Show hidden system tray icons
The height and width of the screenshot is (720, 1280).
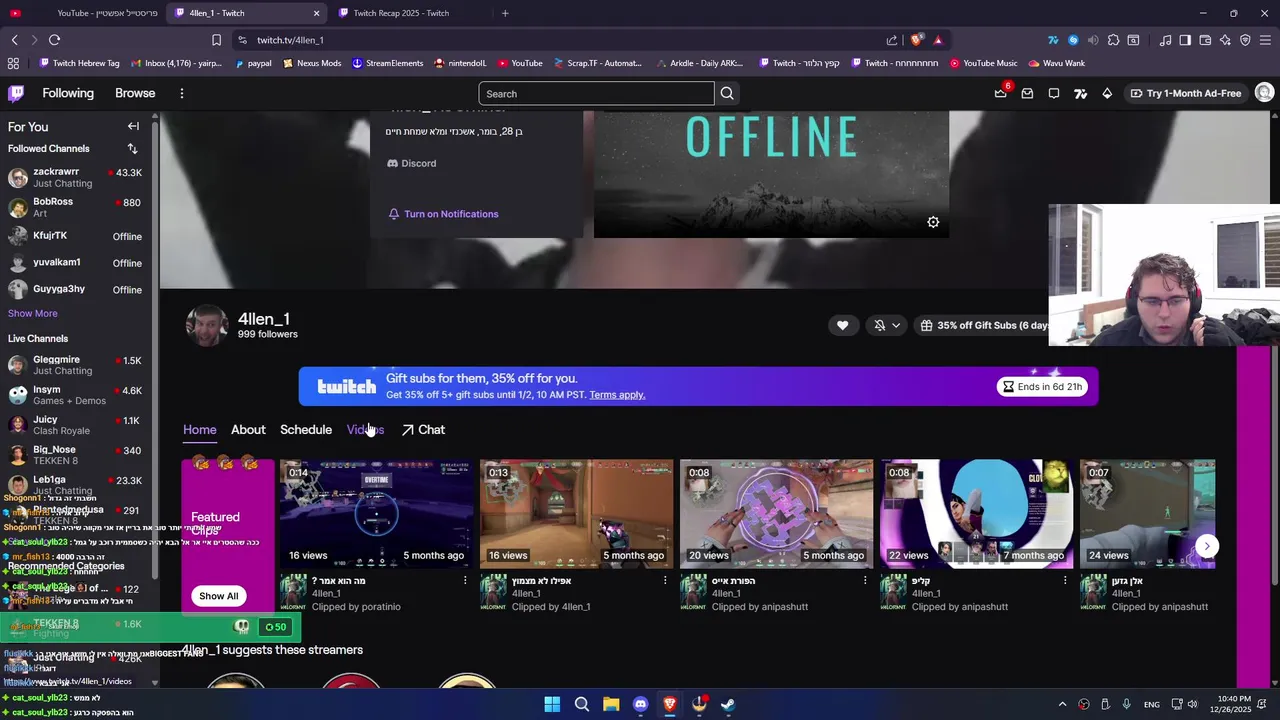pyautogui.click(x=1062, y=704)
